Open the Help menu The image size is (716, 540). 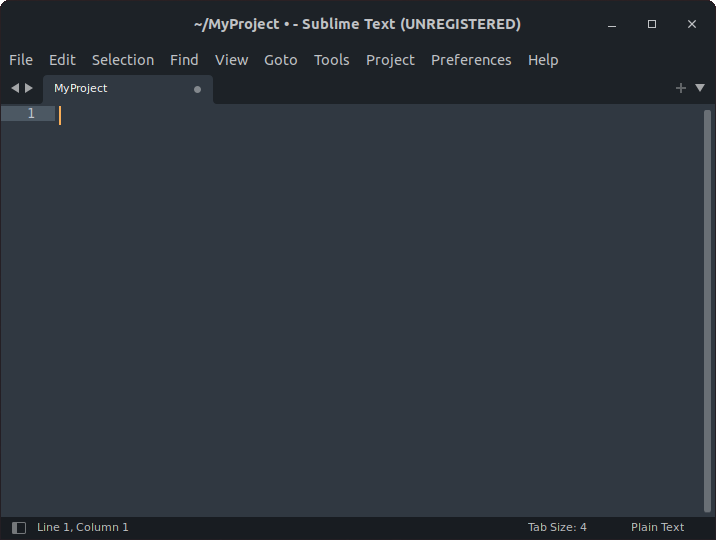coord(543,60)
